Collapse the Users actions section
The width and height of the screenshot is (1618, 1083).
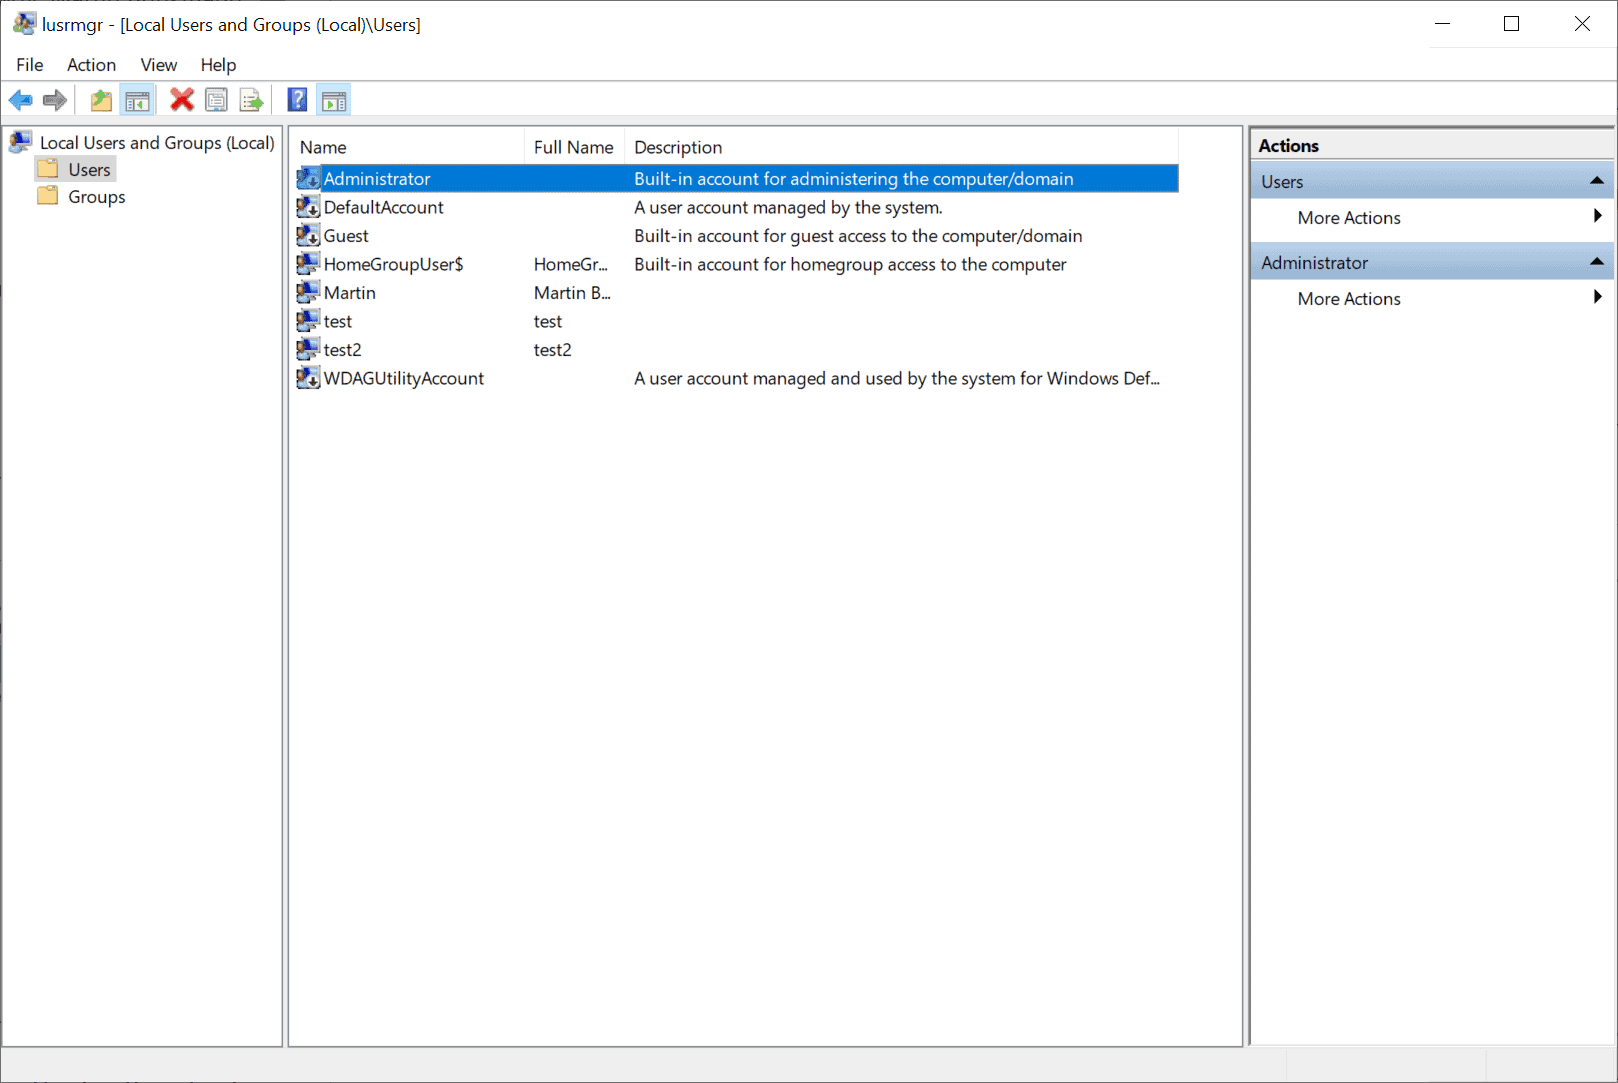[1597, 181]
